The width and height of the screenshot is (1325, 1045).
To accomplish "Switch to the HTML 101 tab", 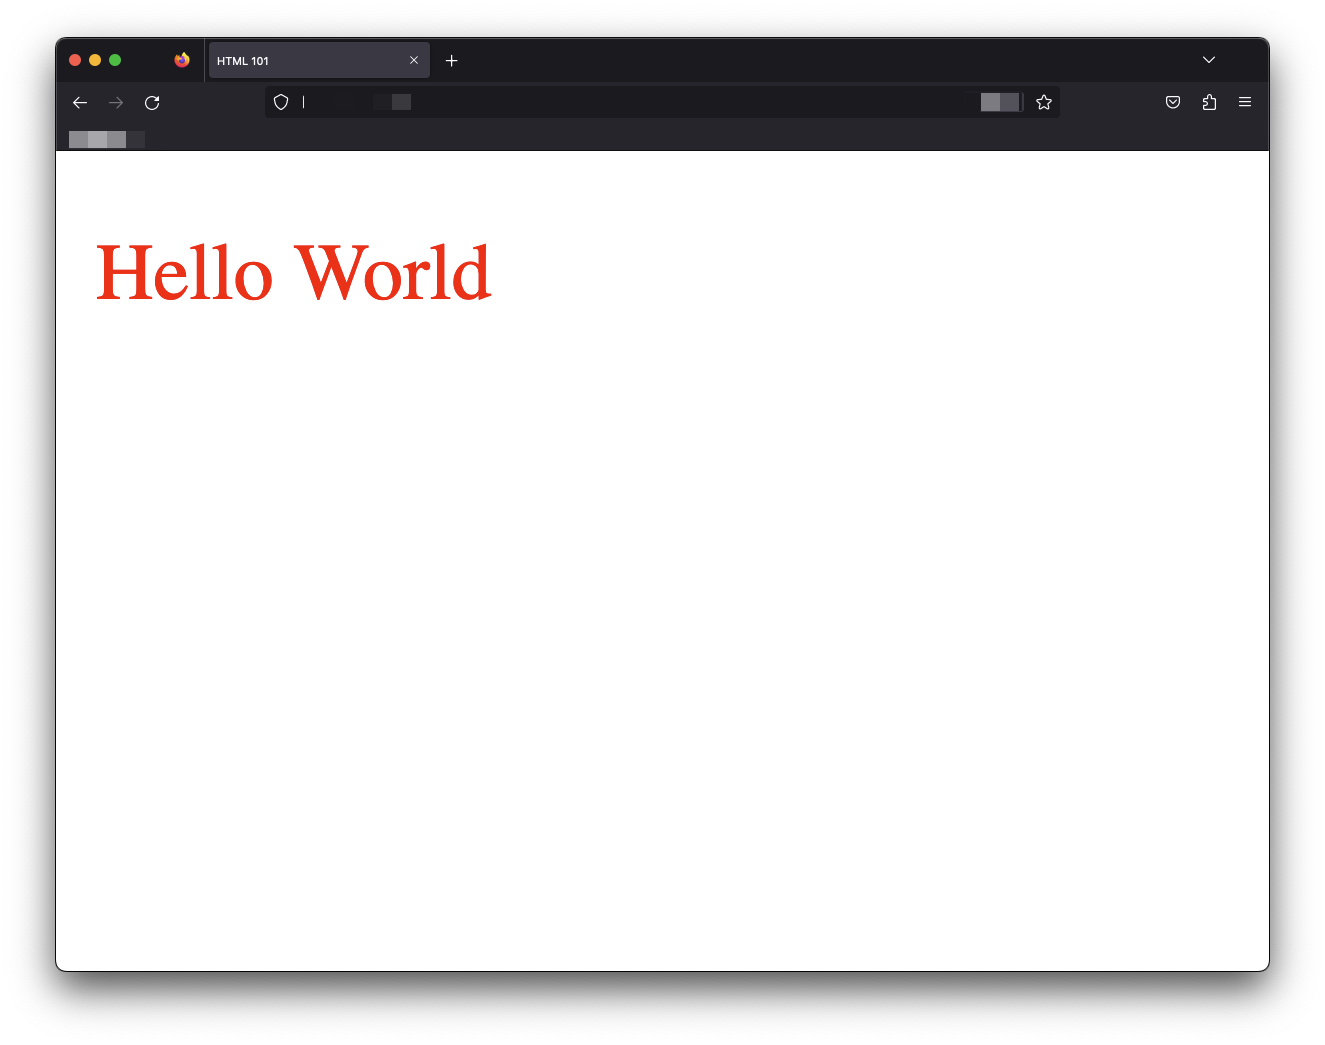I will [x=300, y=60].
